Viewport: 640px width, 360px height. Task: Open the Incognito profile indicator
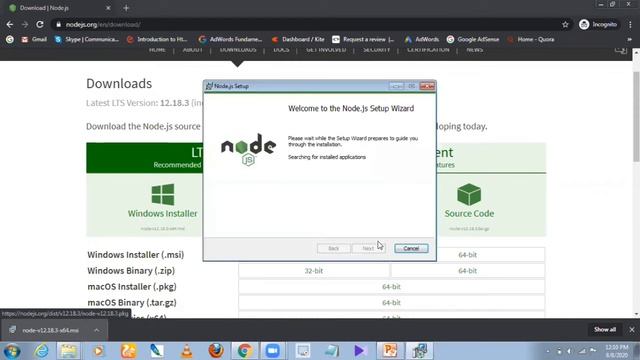click(598, 24)
